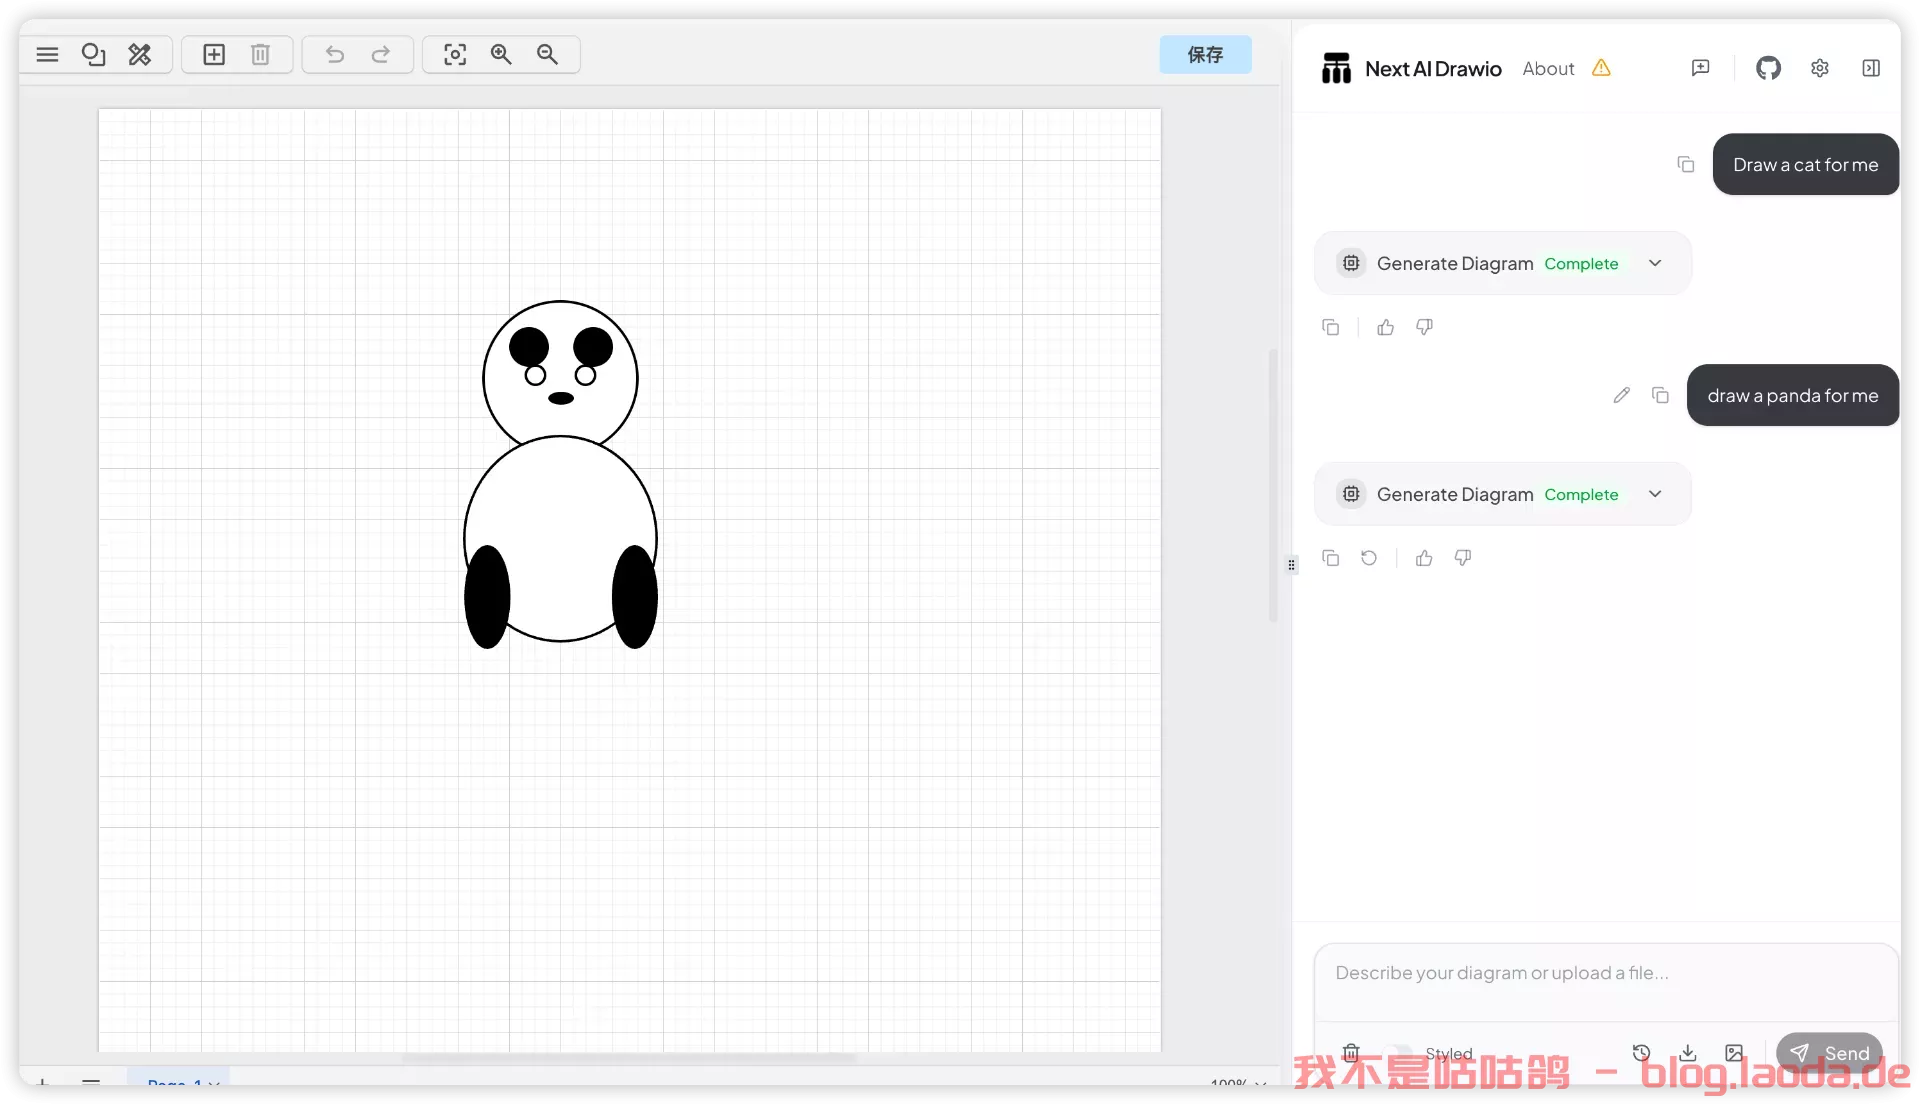The image size is (1920, 1104).
Task: Expand second Generate Diagram result chevron
Action: [1655, 494]
